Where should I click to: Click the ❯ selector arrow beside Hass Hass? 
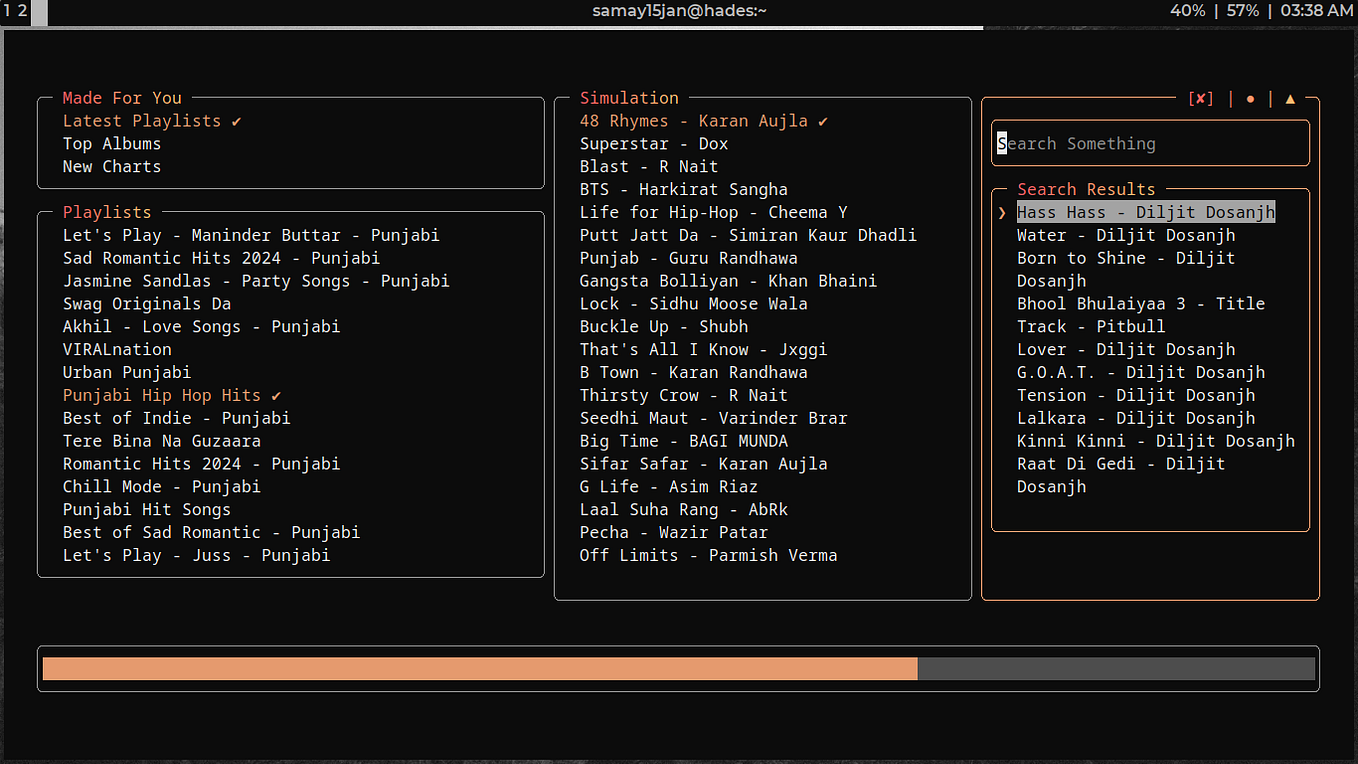(x=1002, y=212)
